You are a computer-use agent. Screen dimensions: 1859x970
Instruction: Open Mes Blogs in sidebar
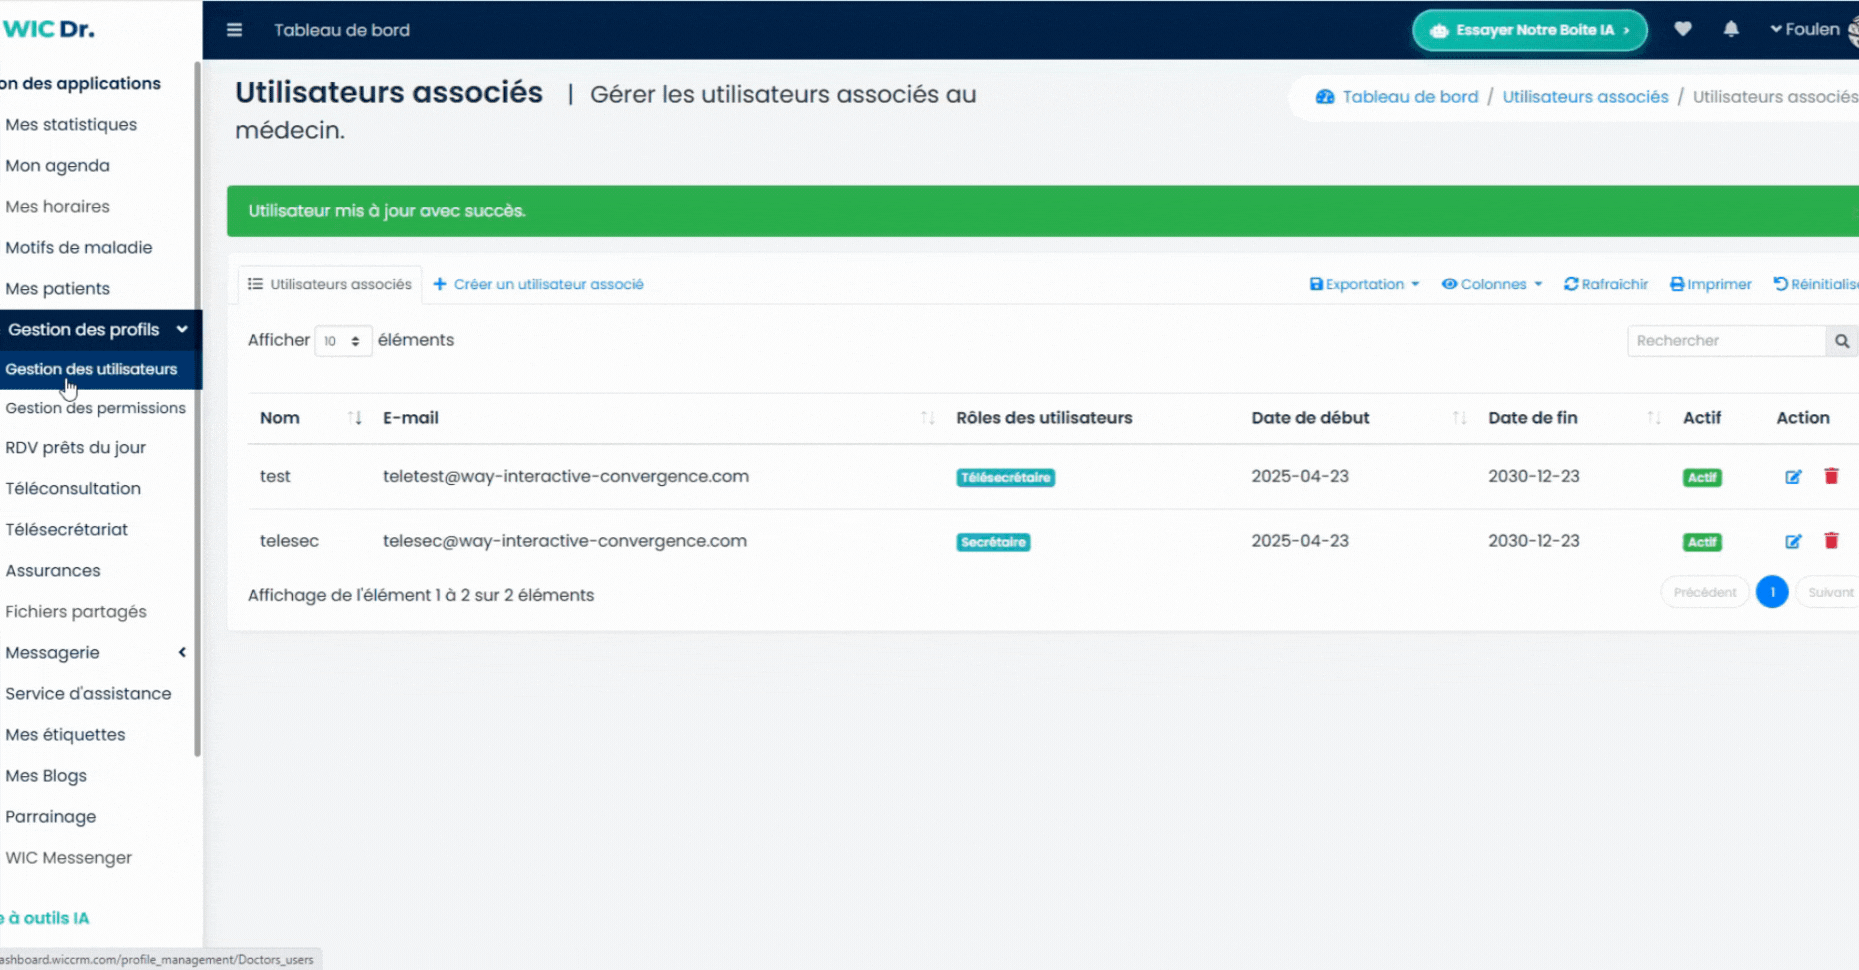point(45,775)
